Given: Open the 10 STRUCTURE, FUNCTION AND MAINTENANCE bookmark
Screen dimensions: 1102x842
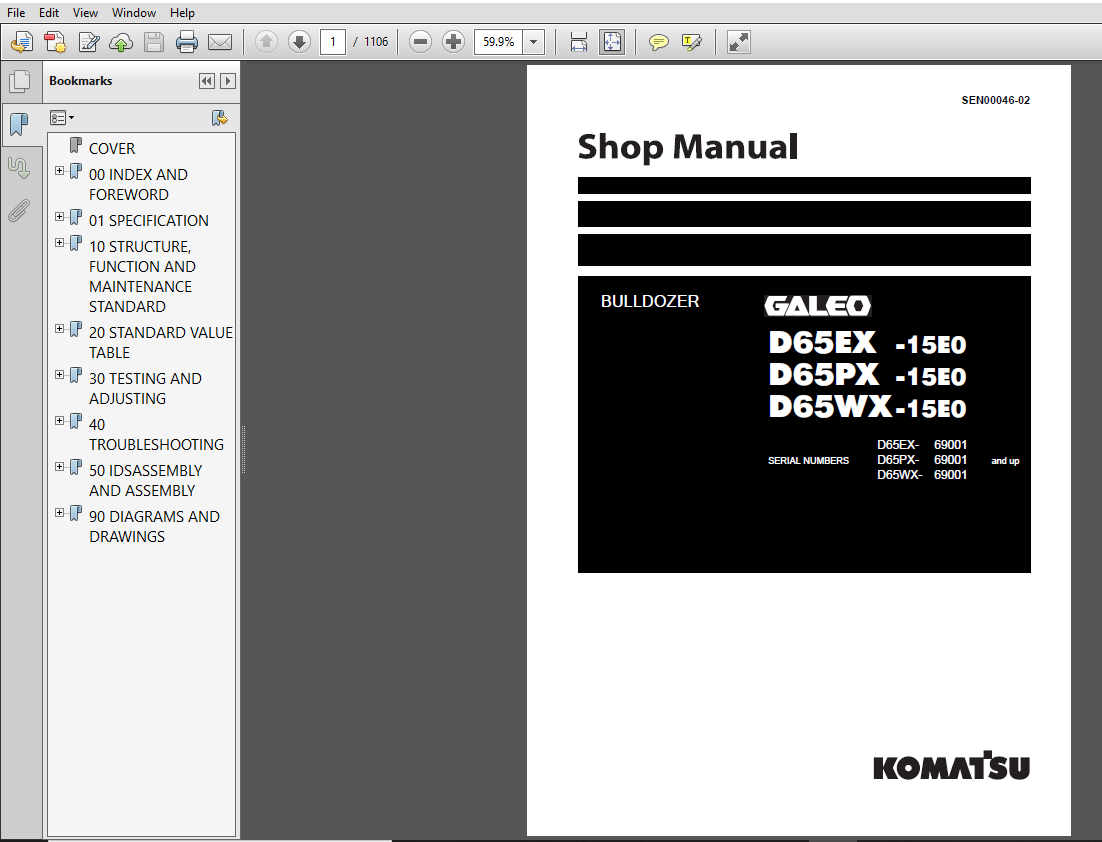Looking at the screenshot, I should [143, 277].
